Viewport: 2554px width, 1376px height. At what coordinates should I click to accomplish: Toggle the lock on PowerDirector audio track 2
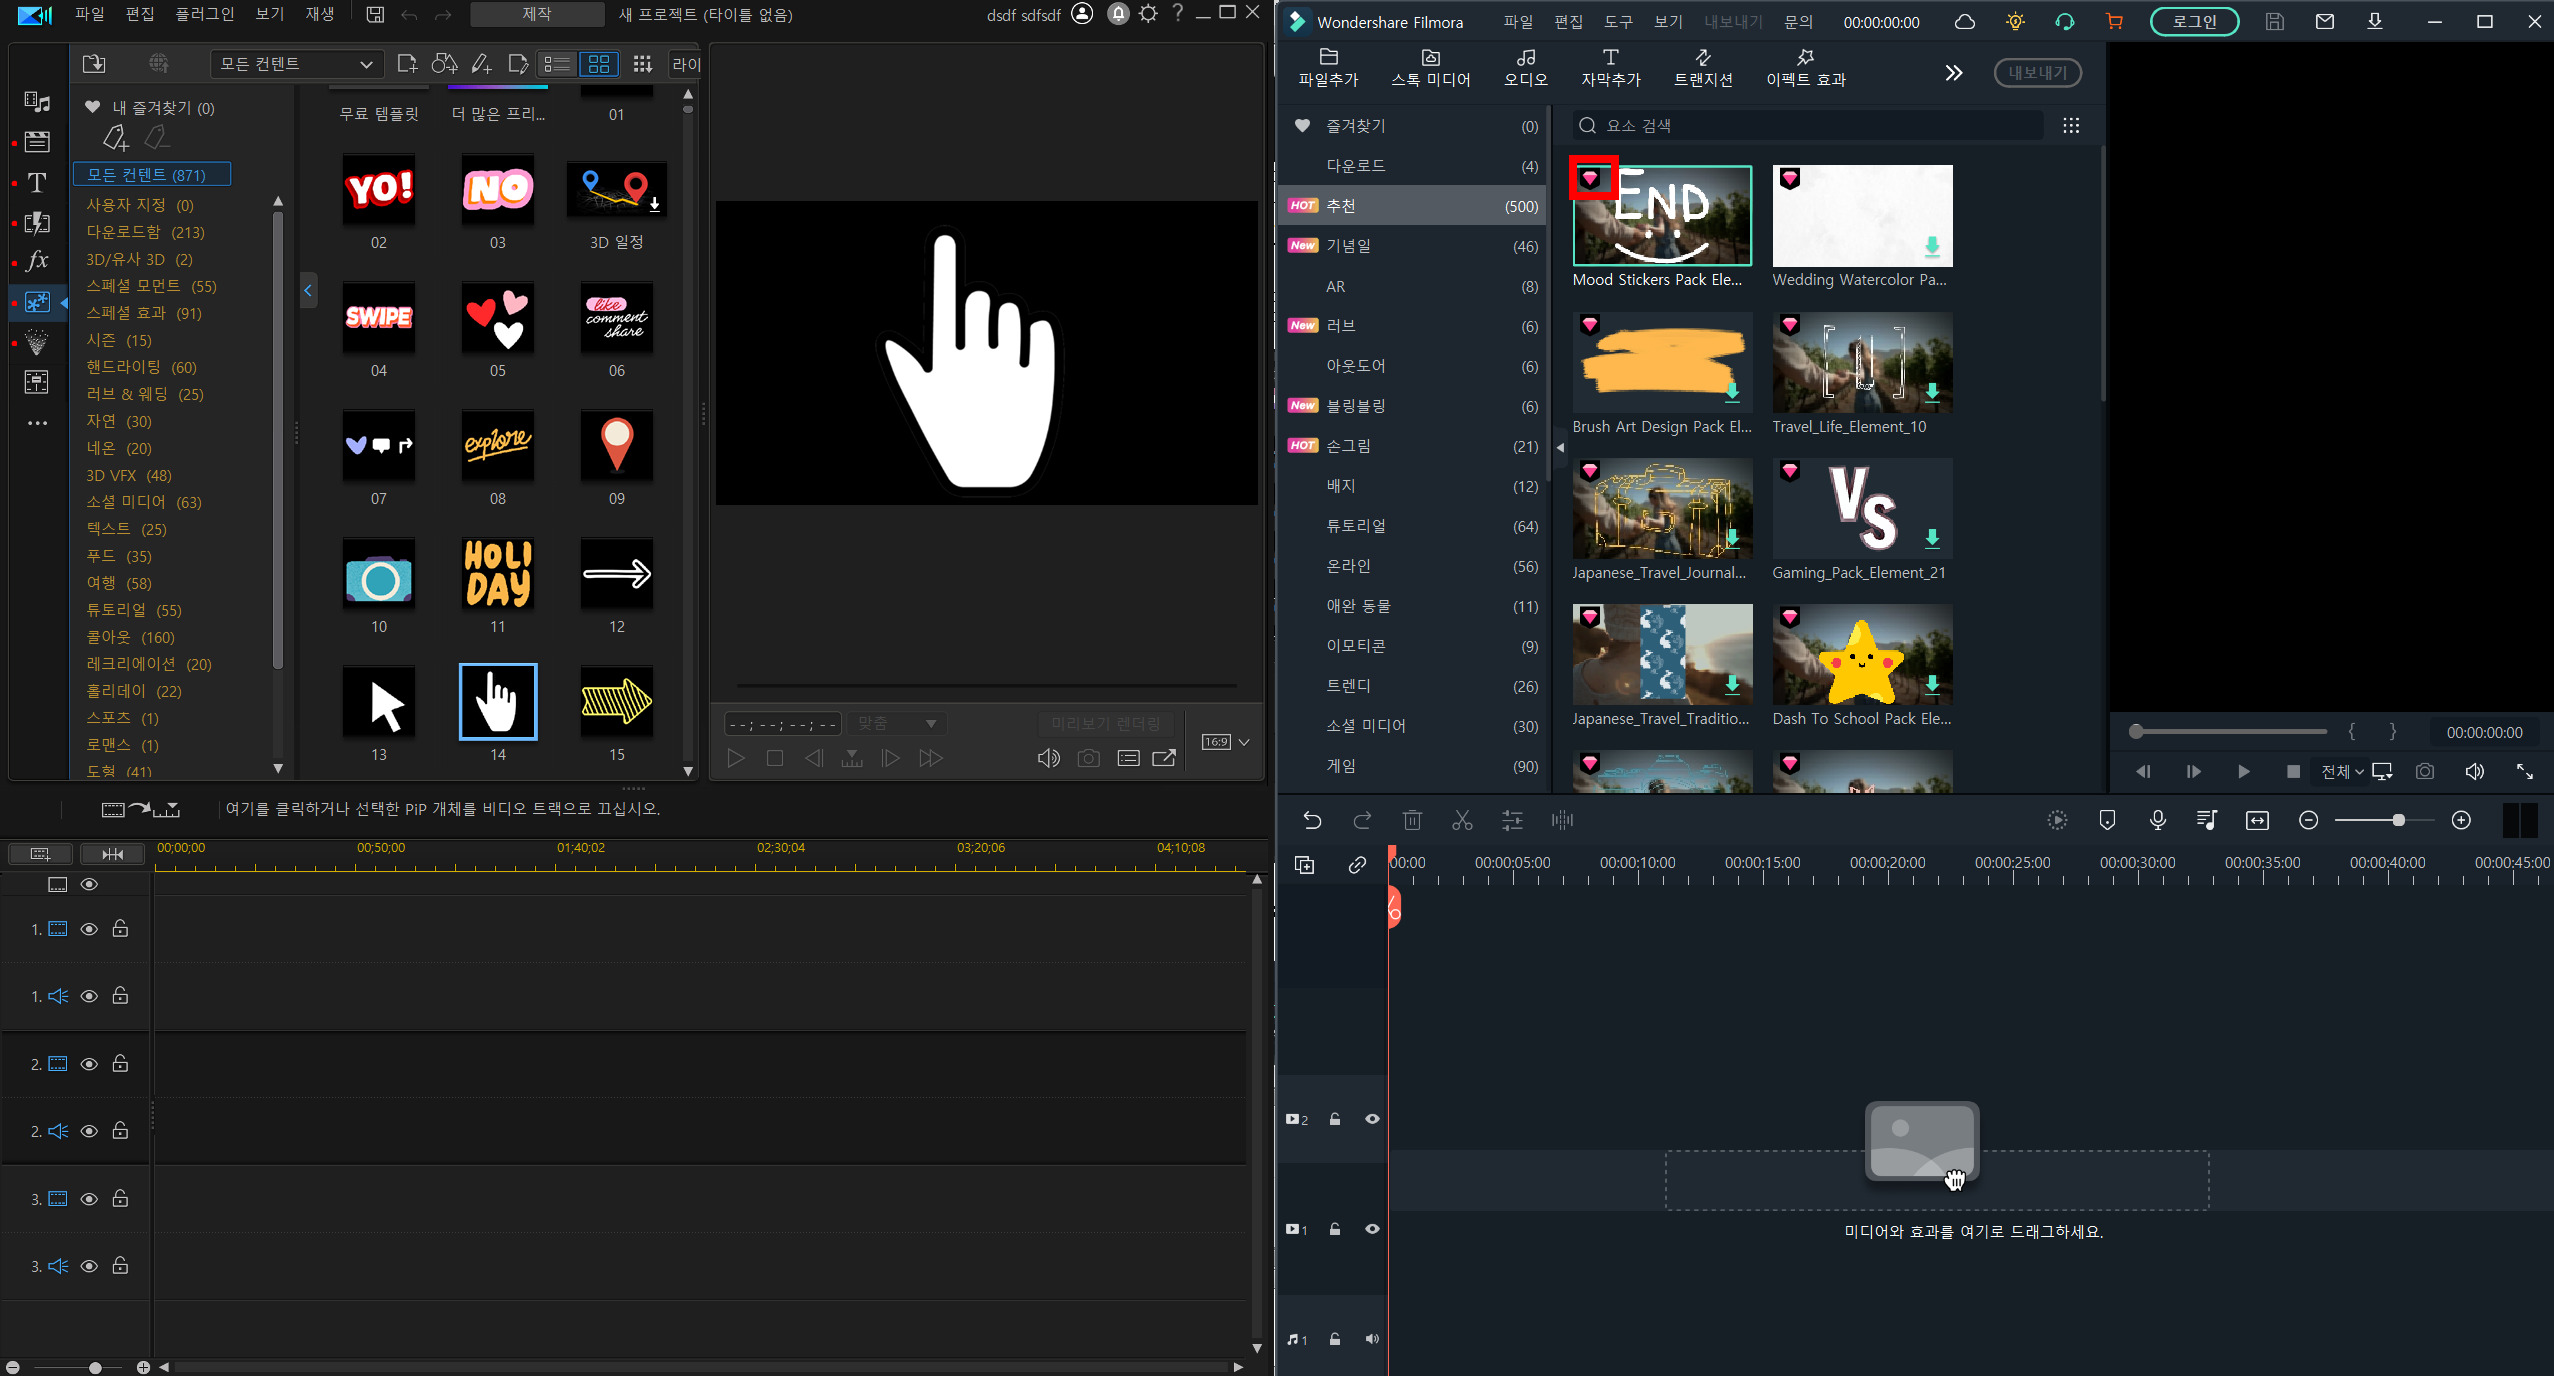tap(120, 1131)
